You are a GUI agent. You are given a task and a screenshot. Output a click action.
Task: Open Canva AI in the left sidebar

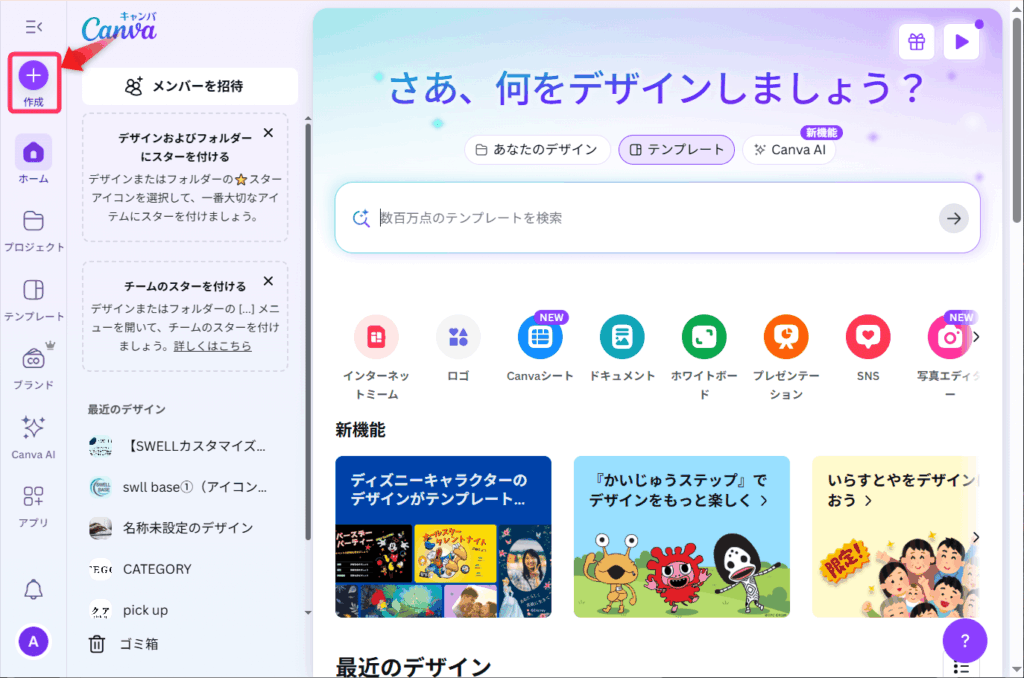(33, 436)
